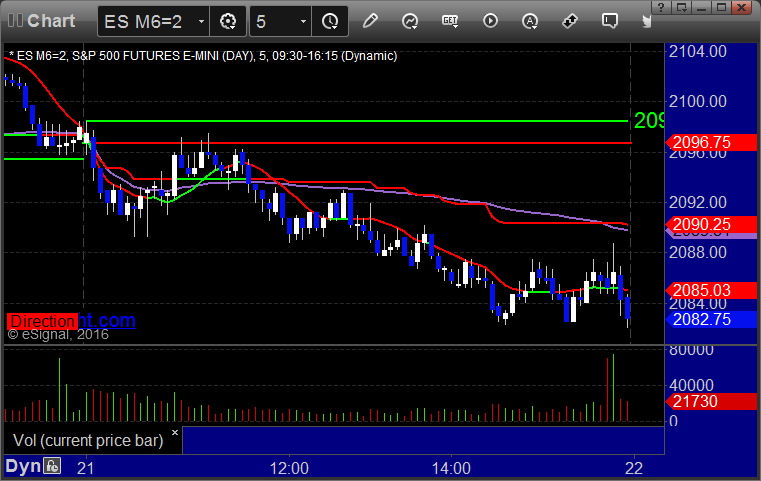The height and width of the screenshot is (481, 761).
Task: Close the Vol study pane
Action: [175, 432]
